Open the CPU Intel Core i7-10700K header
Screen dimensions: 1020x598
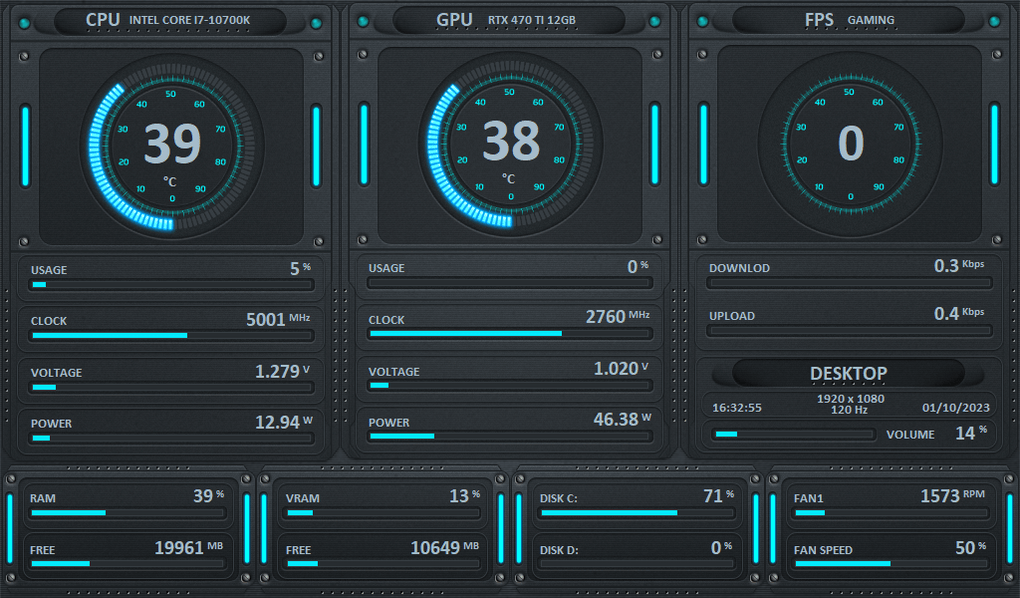[x=172, y=20]
